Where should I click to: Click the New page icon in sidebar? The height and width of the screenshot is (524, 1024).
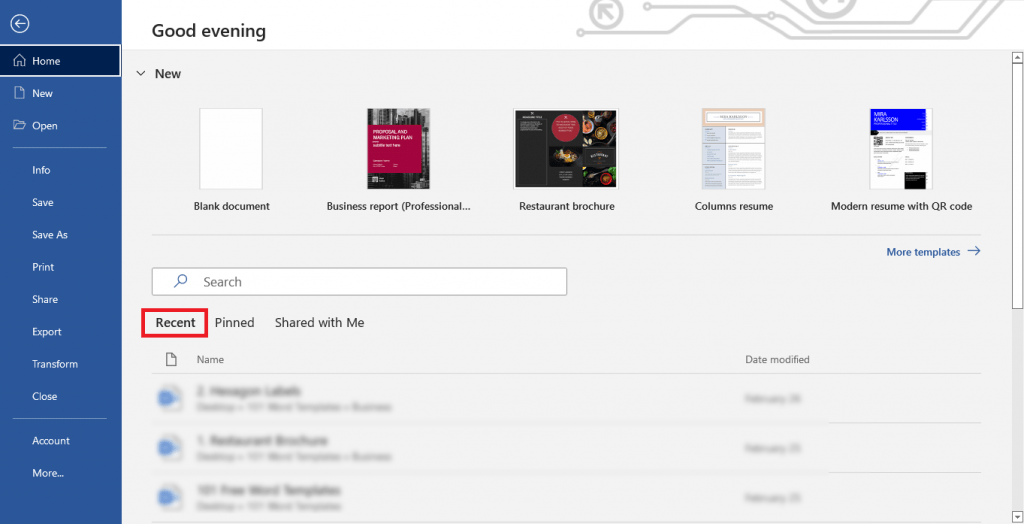coord(19,93)
